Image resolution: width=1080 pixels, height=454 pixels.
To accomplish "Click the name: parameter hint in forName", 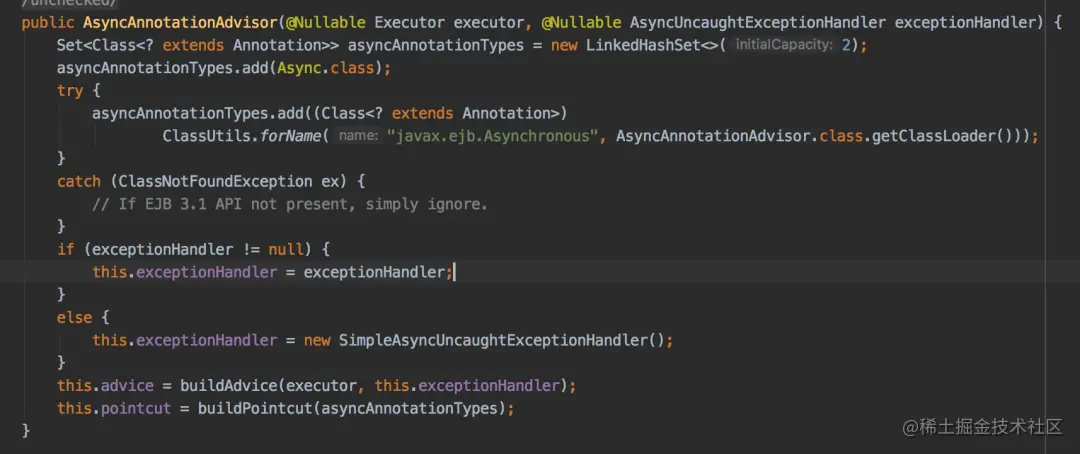I will (x=358, y=136).
